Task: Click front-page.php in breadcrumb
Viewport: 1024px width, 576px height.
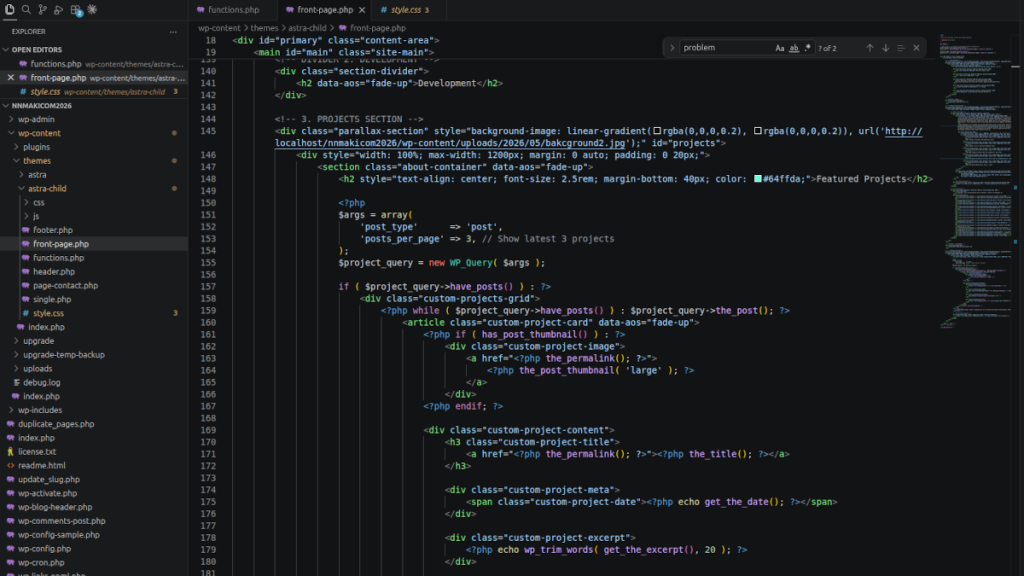Action: click(377, 28)
